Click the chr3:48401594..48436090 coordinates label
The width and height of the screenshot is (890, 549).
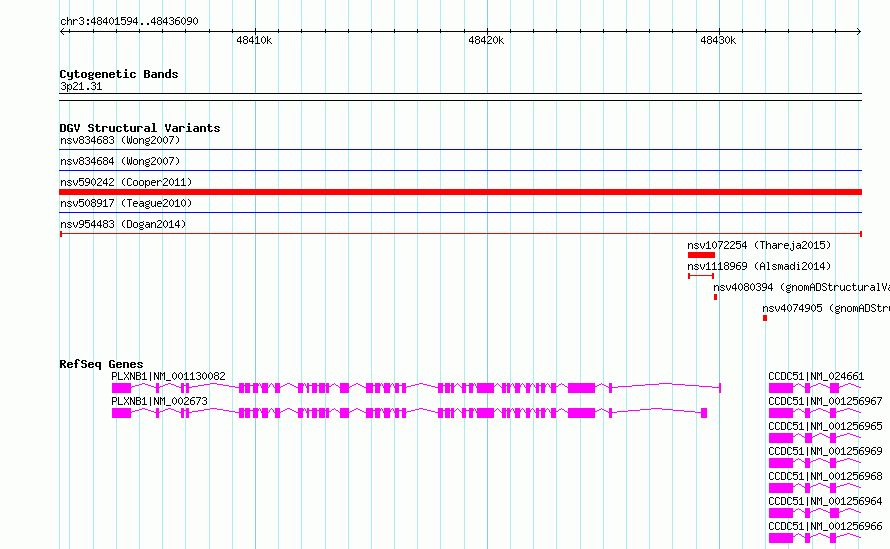(x=129, y=22)
